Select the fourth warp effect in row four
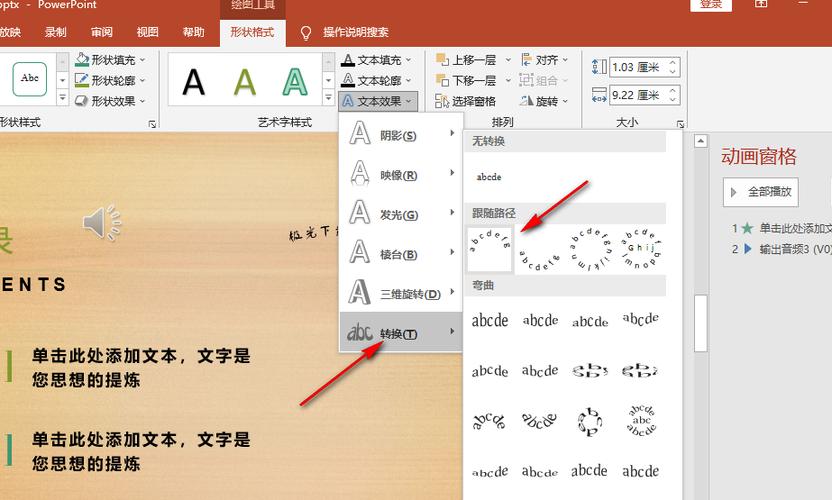832x500 pixels. point(640,471)
